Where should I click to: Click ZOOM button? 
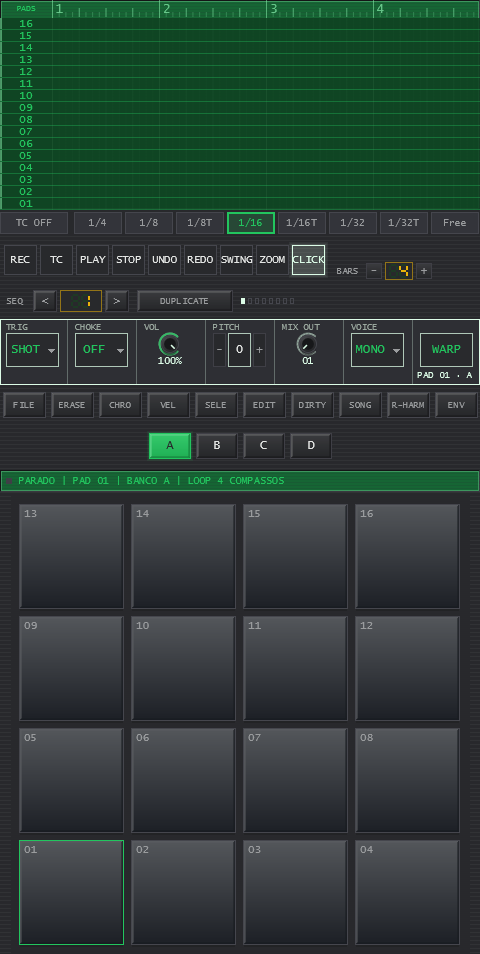click(x=272, y=260)
